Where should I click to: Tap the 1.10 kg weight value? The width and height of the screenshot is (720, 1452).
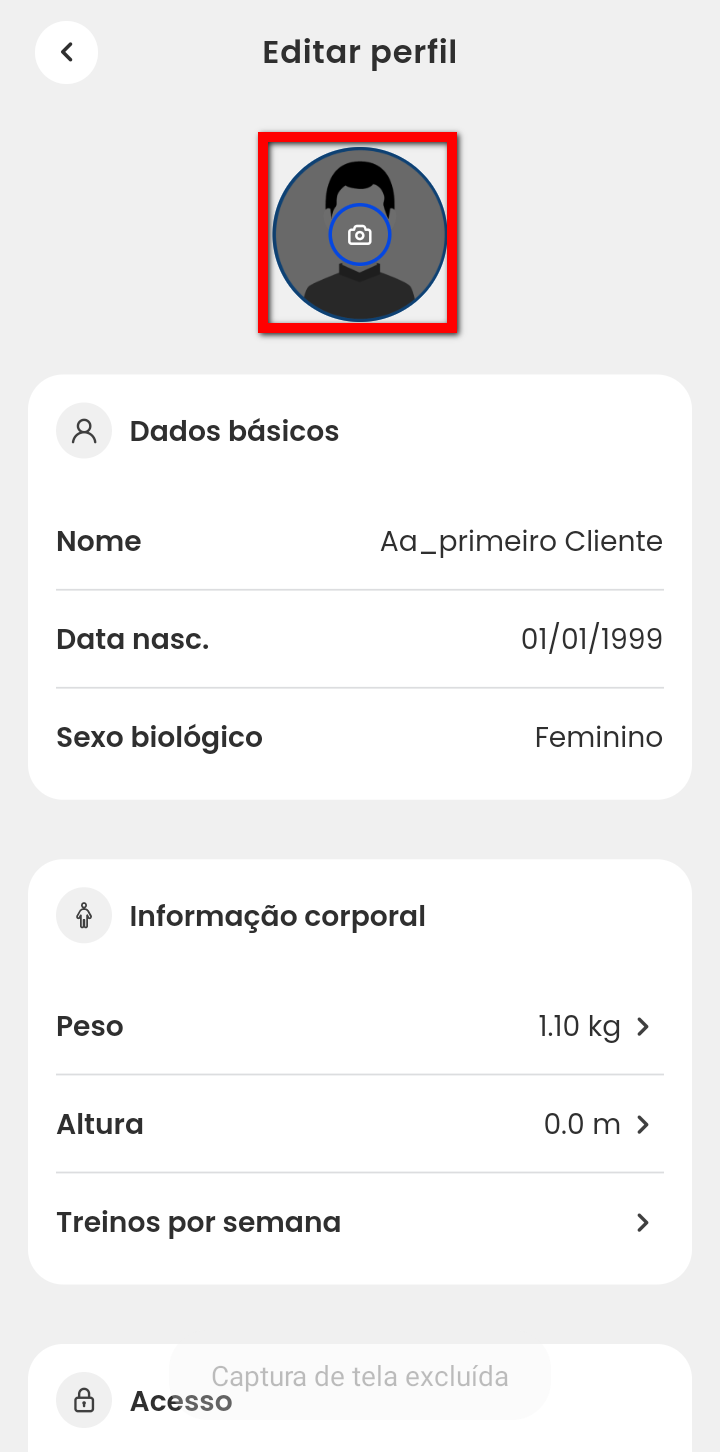click(x=579, y=1026)
